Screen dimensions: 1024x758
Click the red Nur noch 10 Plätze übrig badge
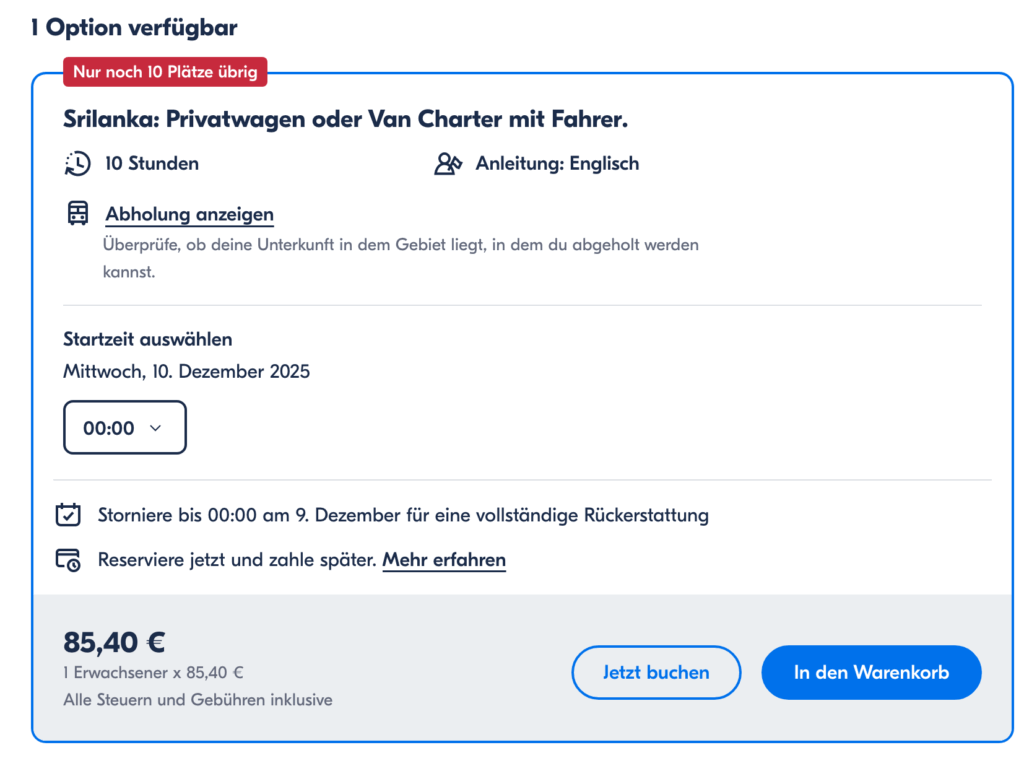(165, 71)
